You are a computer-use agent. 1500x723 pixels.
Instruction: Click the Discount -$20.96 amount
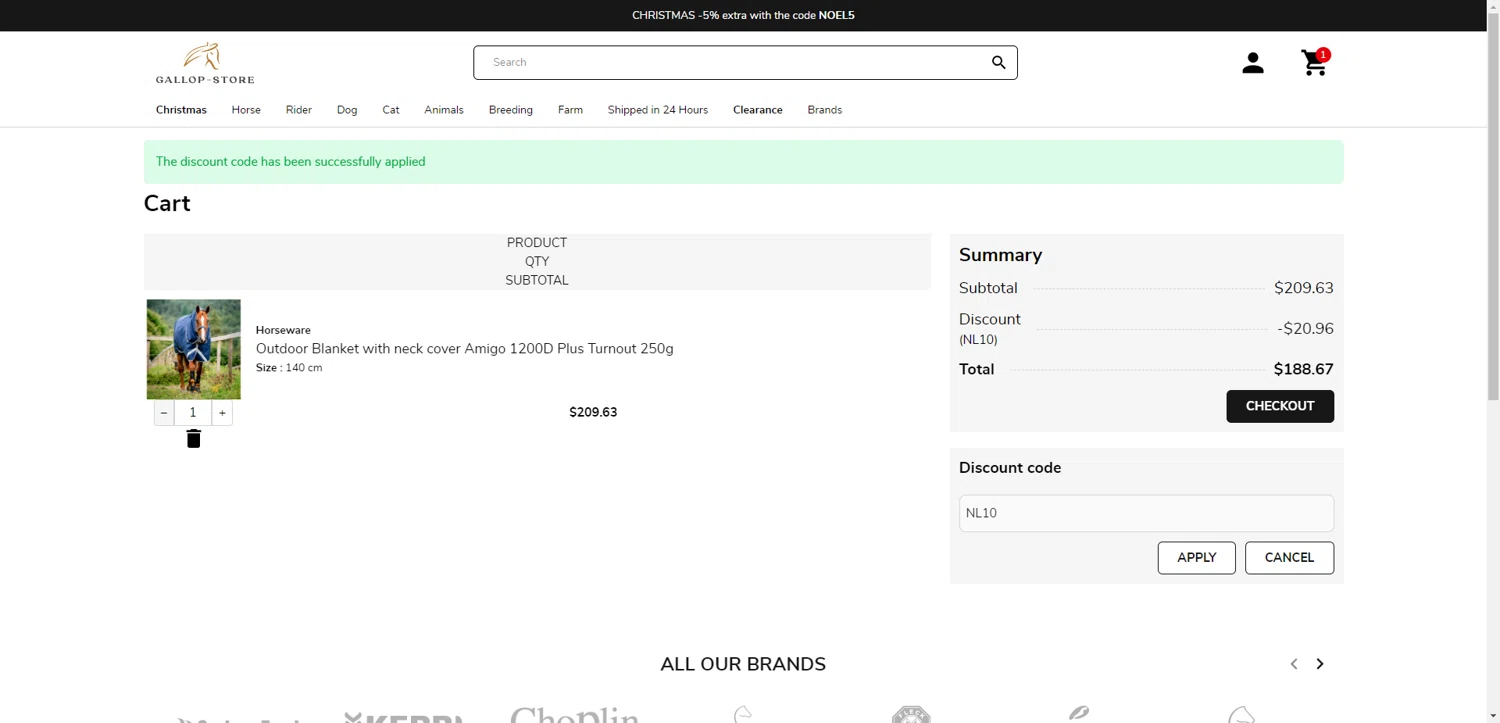(x=1305, y=329)
